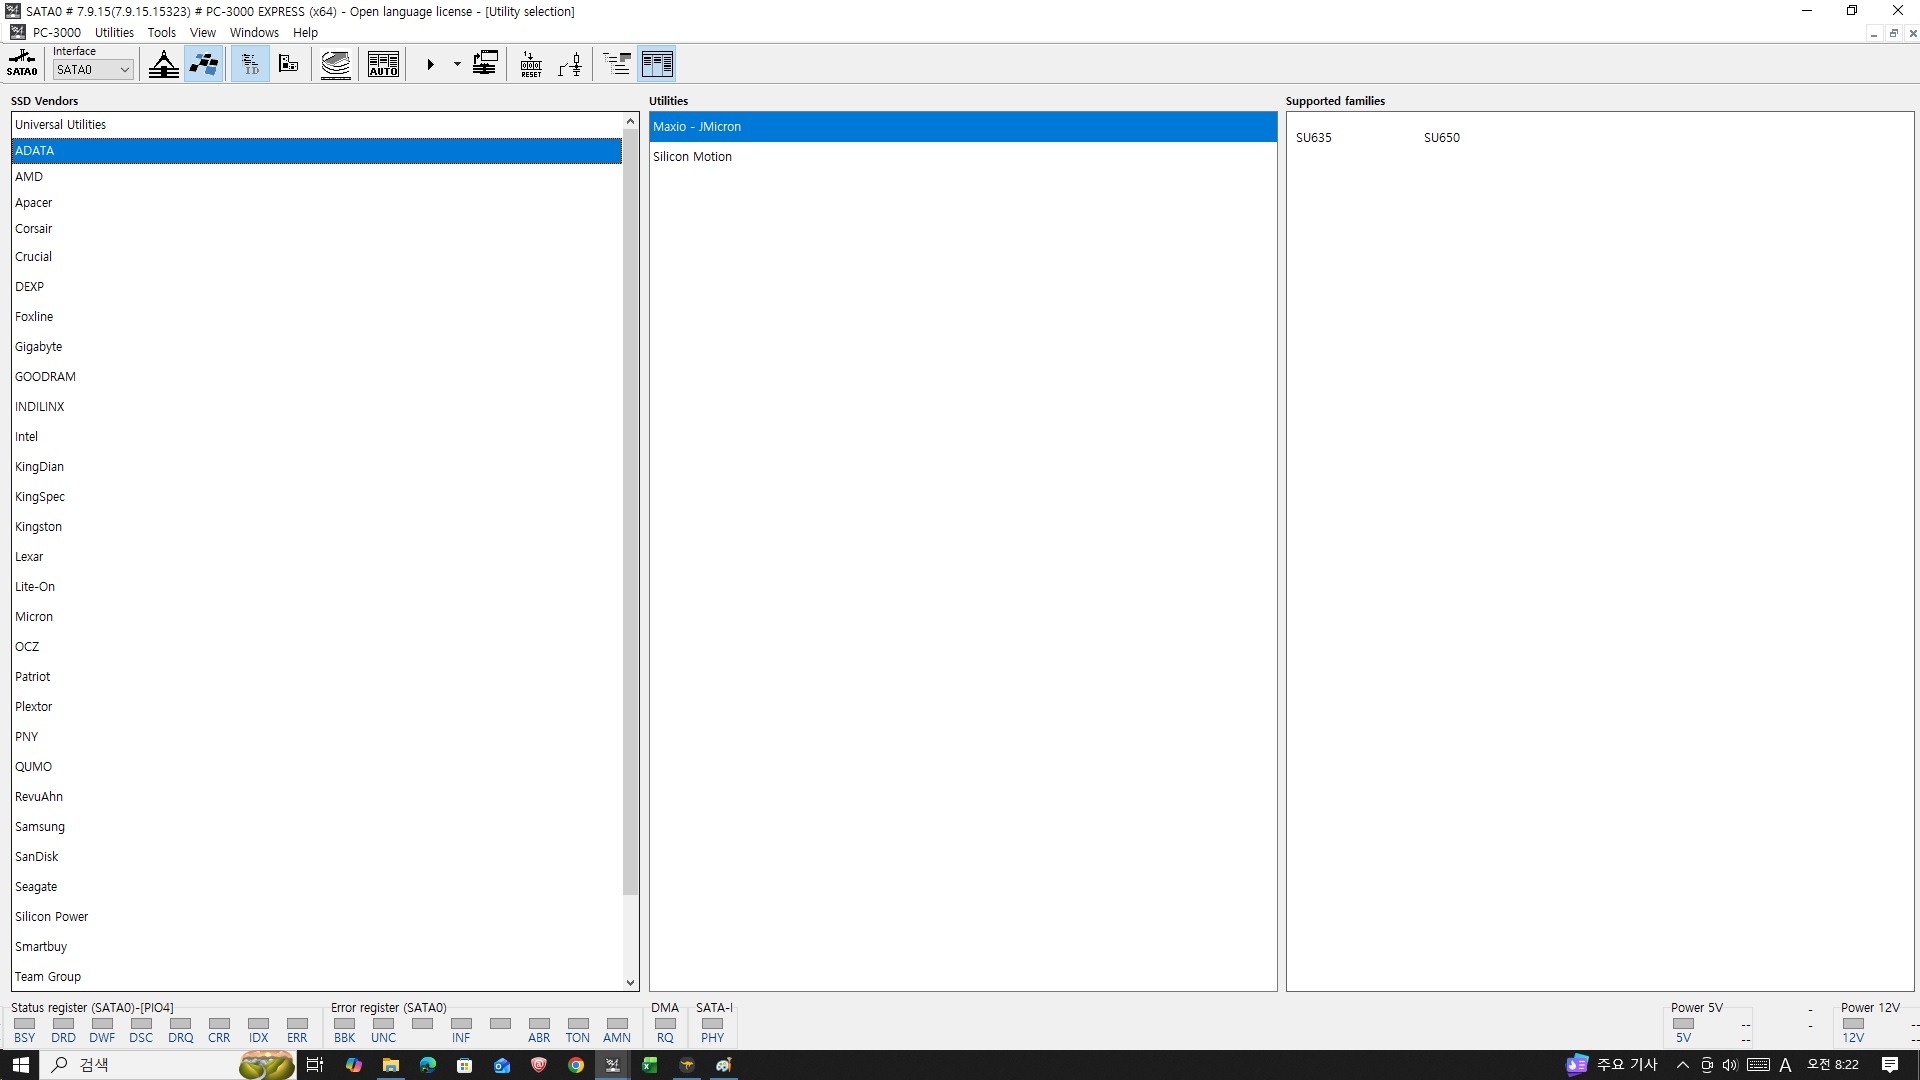
Task: Open Microsoft Edge from the taskbar
Action: point(428,1065)
